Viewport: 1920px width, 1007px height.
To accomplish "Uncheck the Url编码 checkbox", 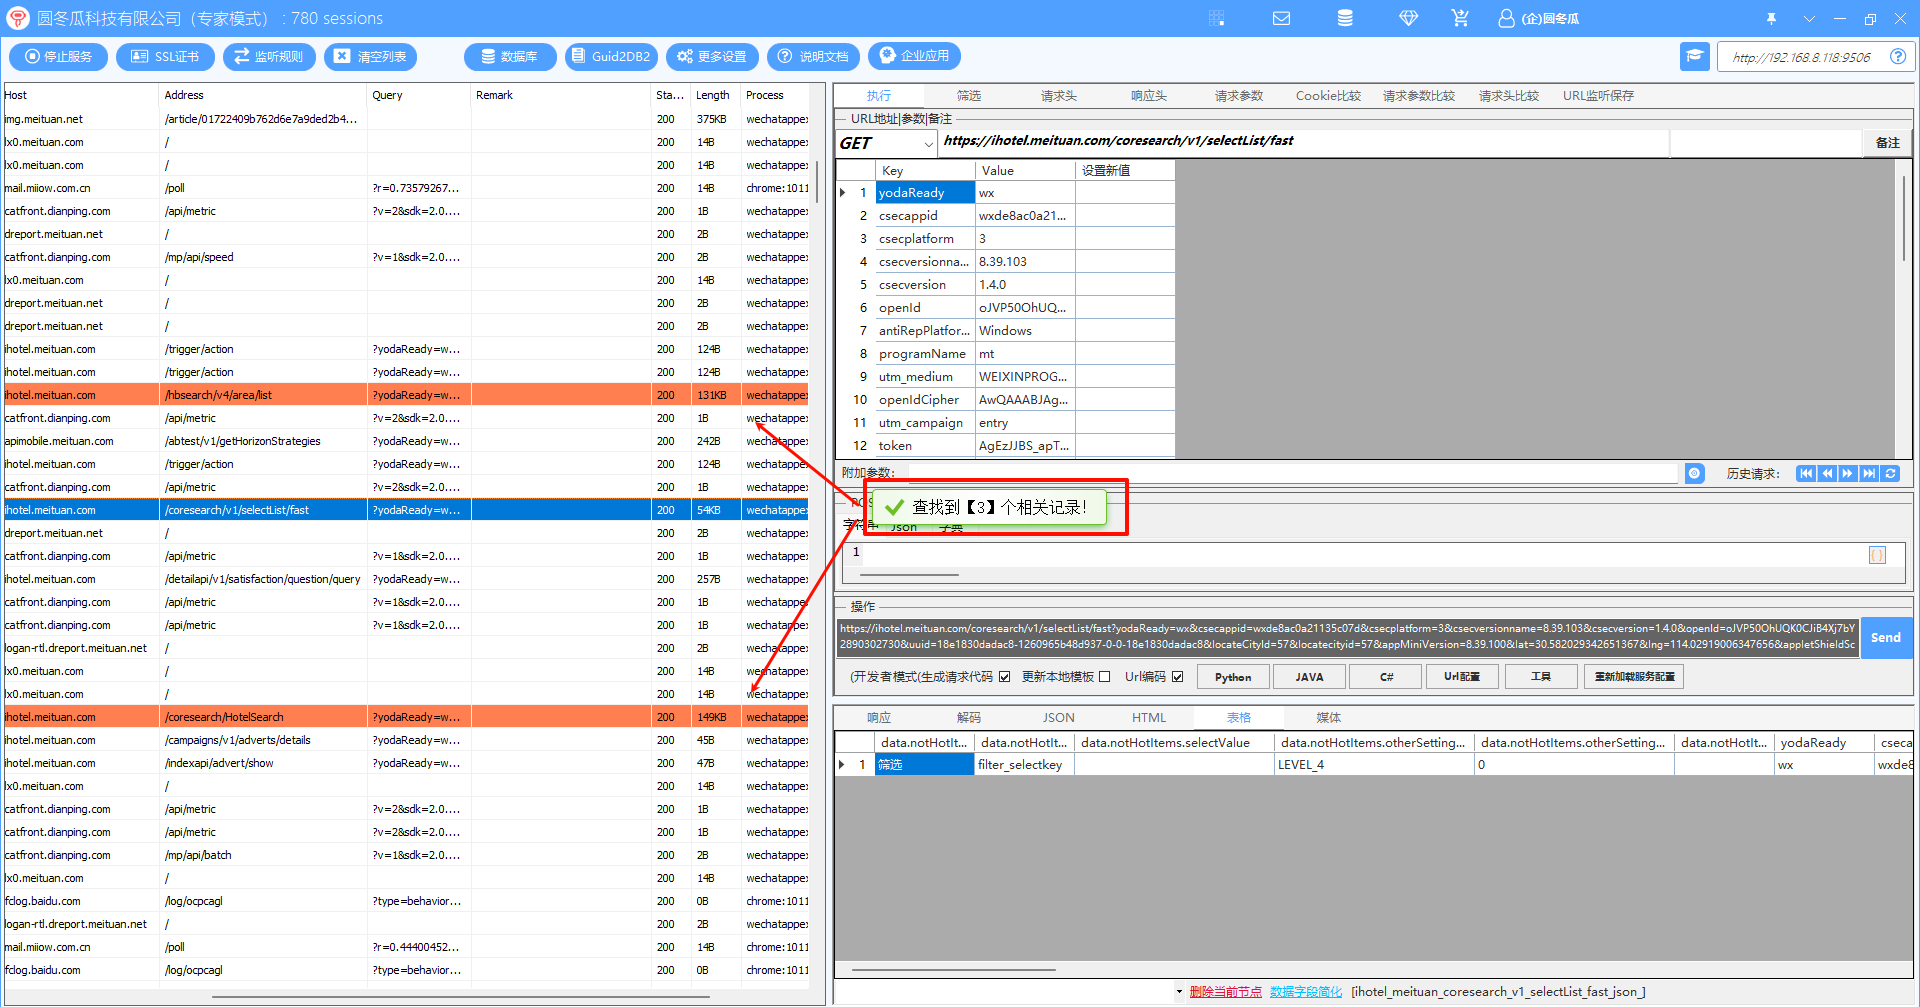I will click(1177, 677).
